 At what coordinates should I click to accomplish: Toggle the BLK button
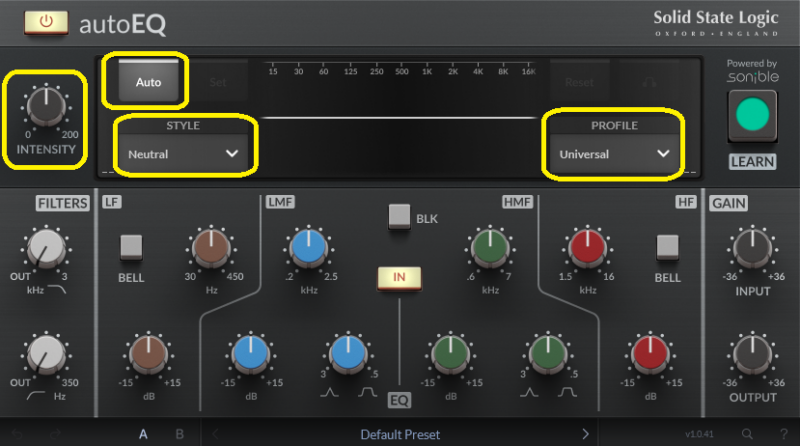click(x=399, y=216)
